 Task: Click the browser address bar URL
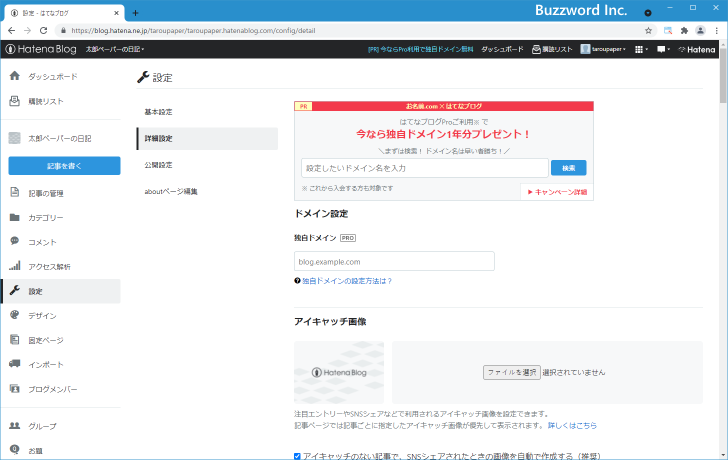point(193,31)
